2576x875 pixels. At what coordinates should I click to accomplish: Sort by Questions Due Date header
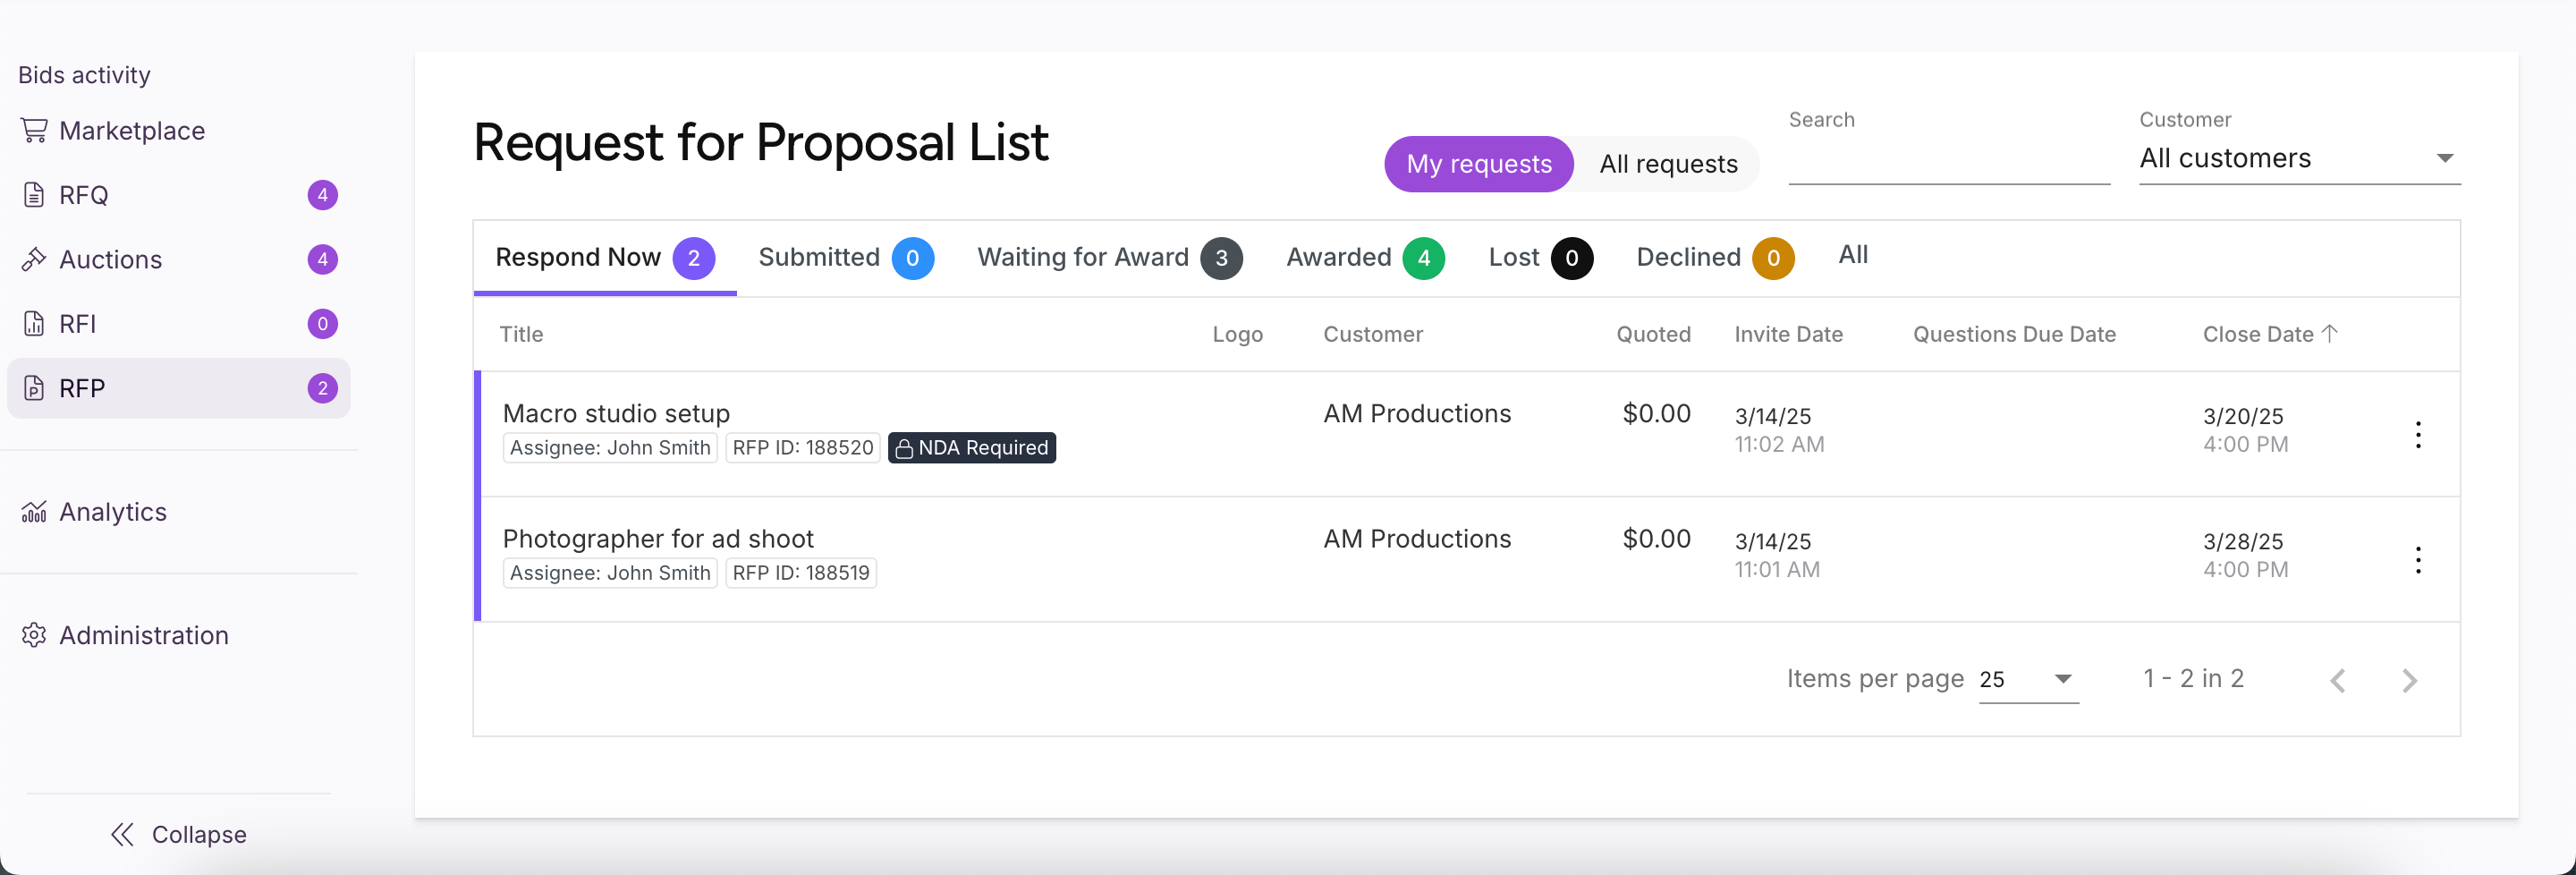tap(2014, 334)
